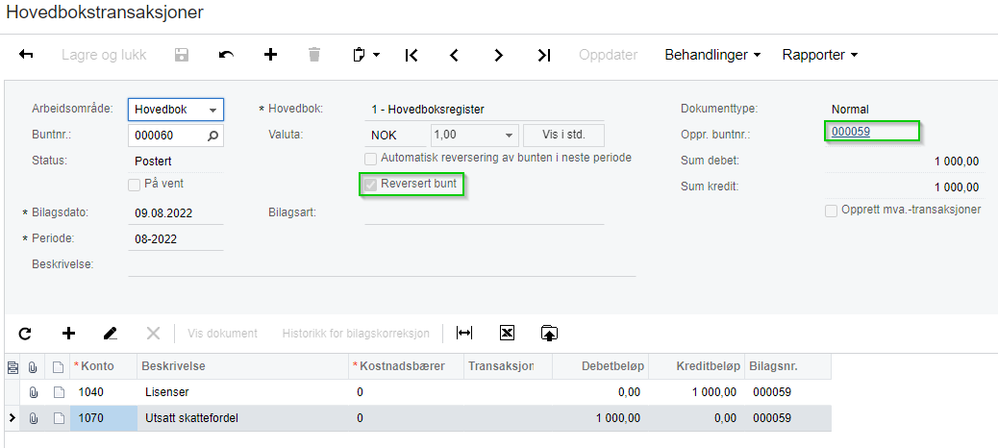Click the Oppdater button

pyautogui.click(x=608, y=55)
